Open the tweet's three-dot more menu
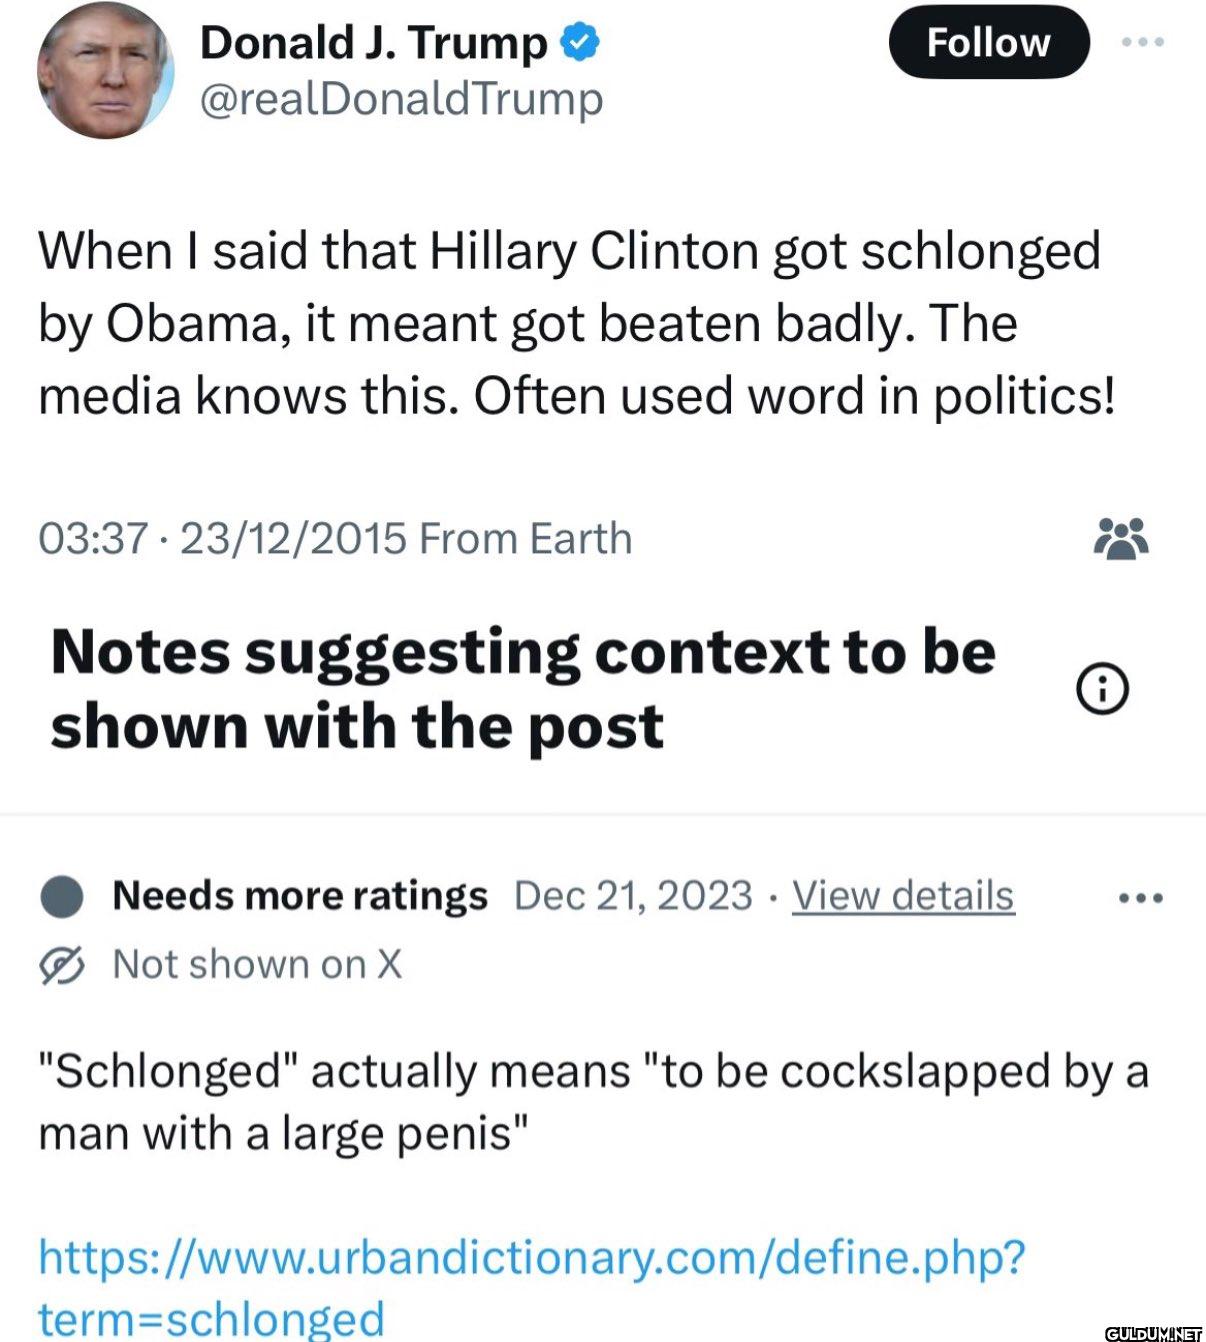The image size is (1206, 1342). 1143,42
